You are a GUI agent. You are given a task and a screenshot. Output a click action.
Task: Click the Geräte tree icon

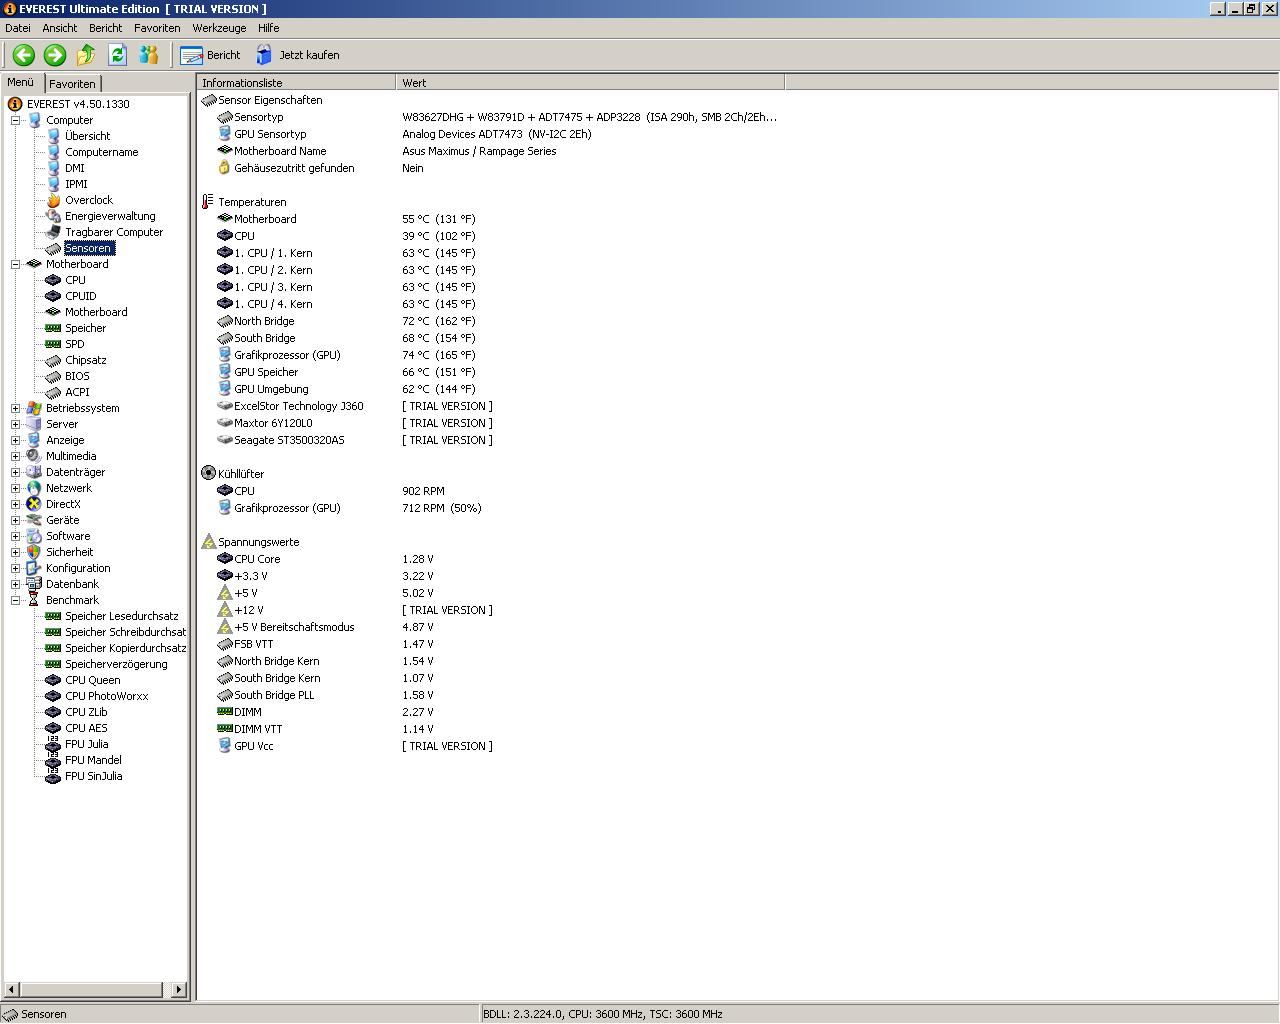click(x=34, y=520)
